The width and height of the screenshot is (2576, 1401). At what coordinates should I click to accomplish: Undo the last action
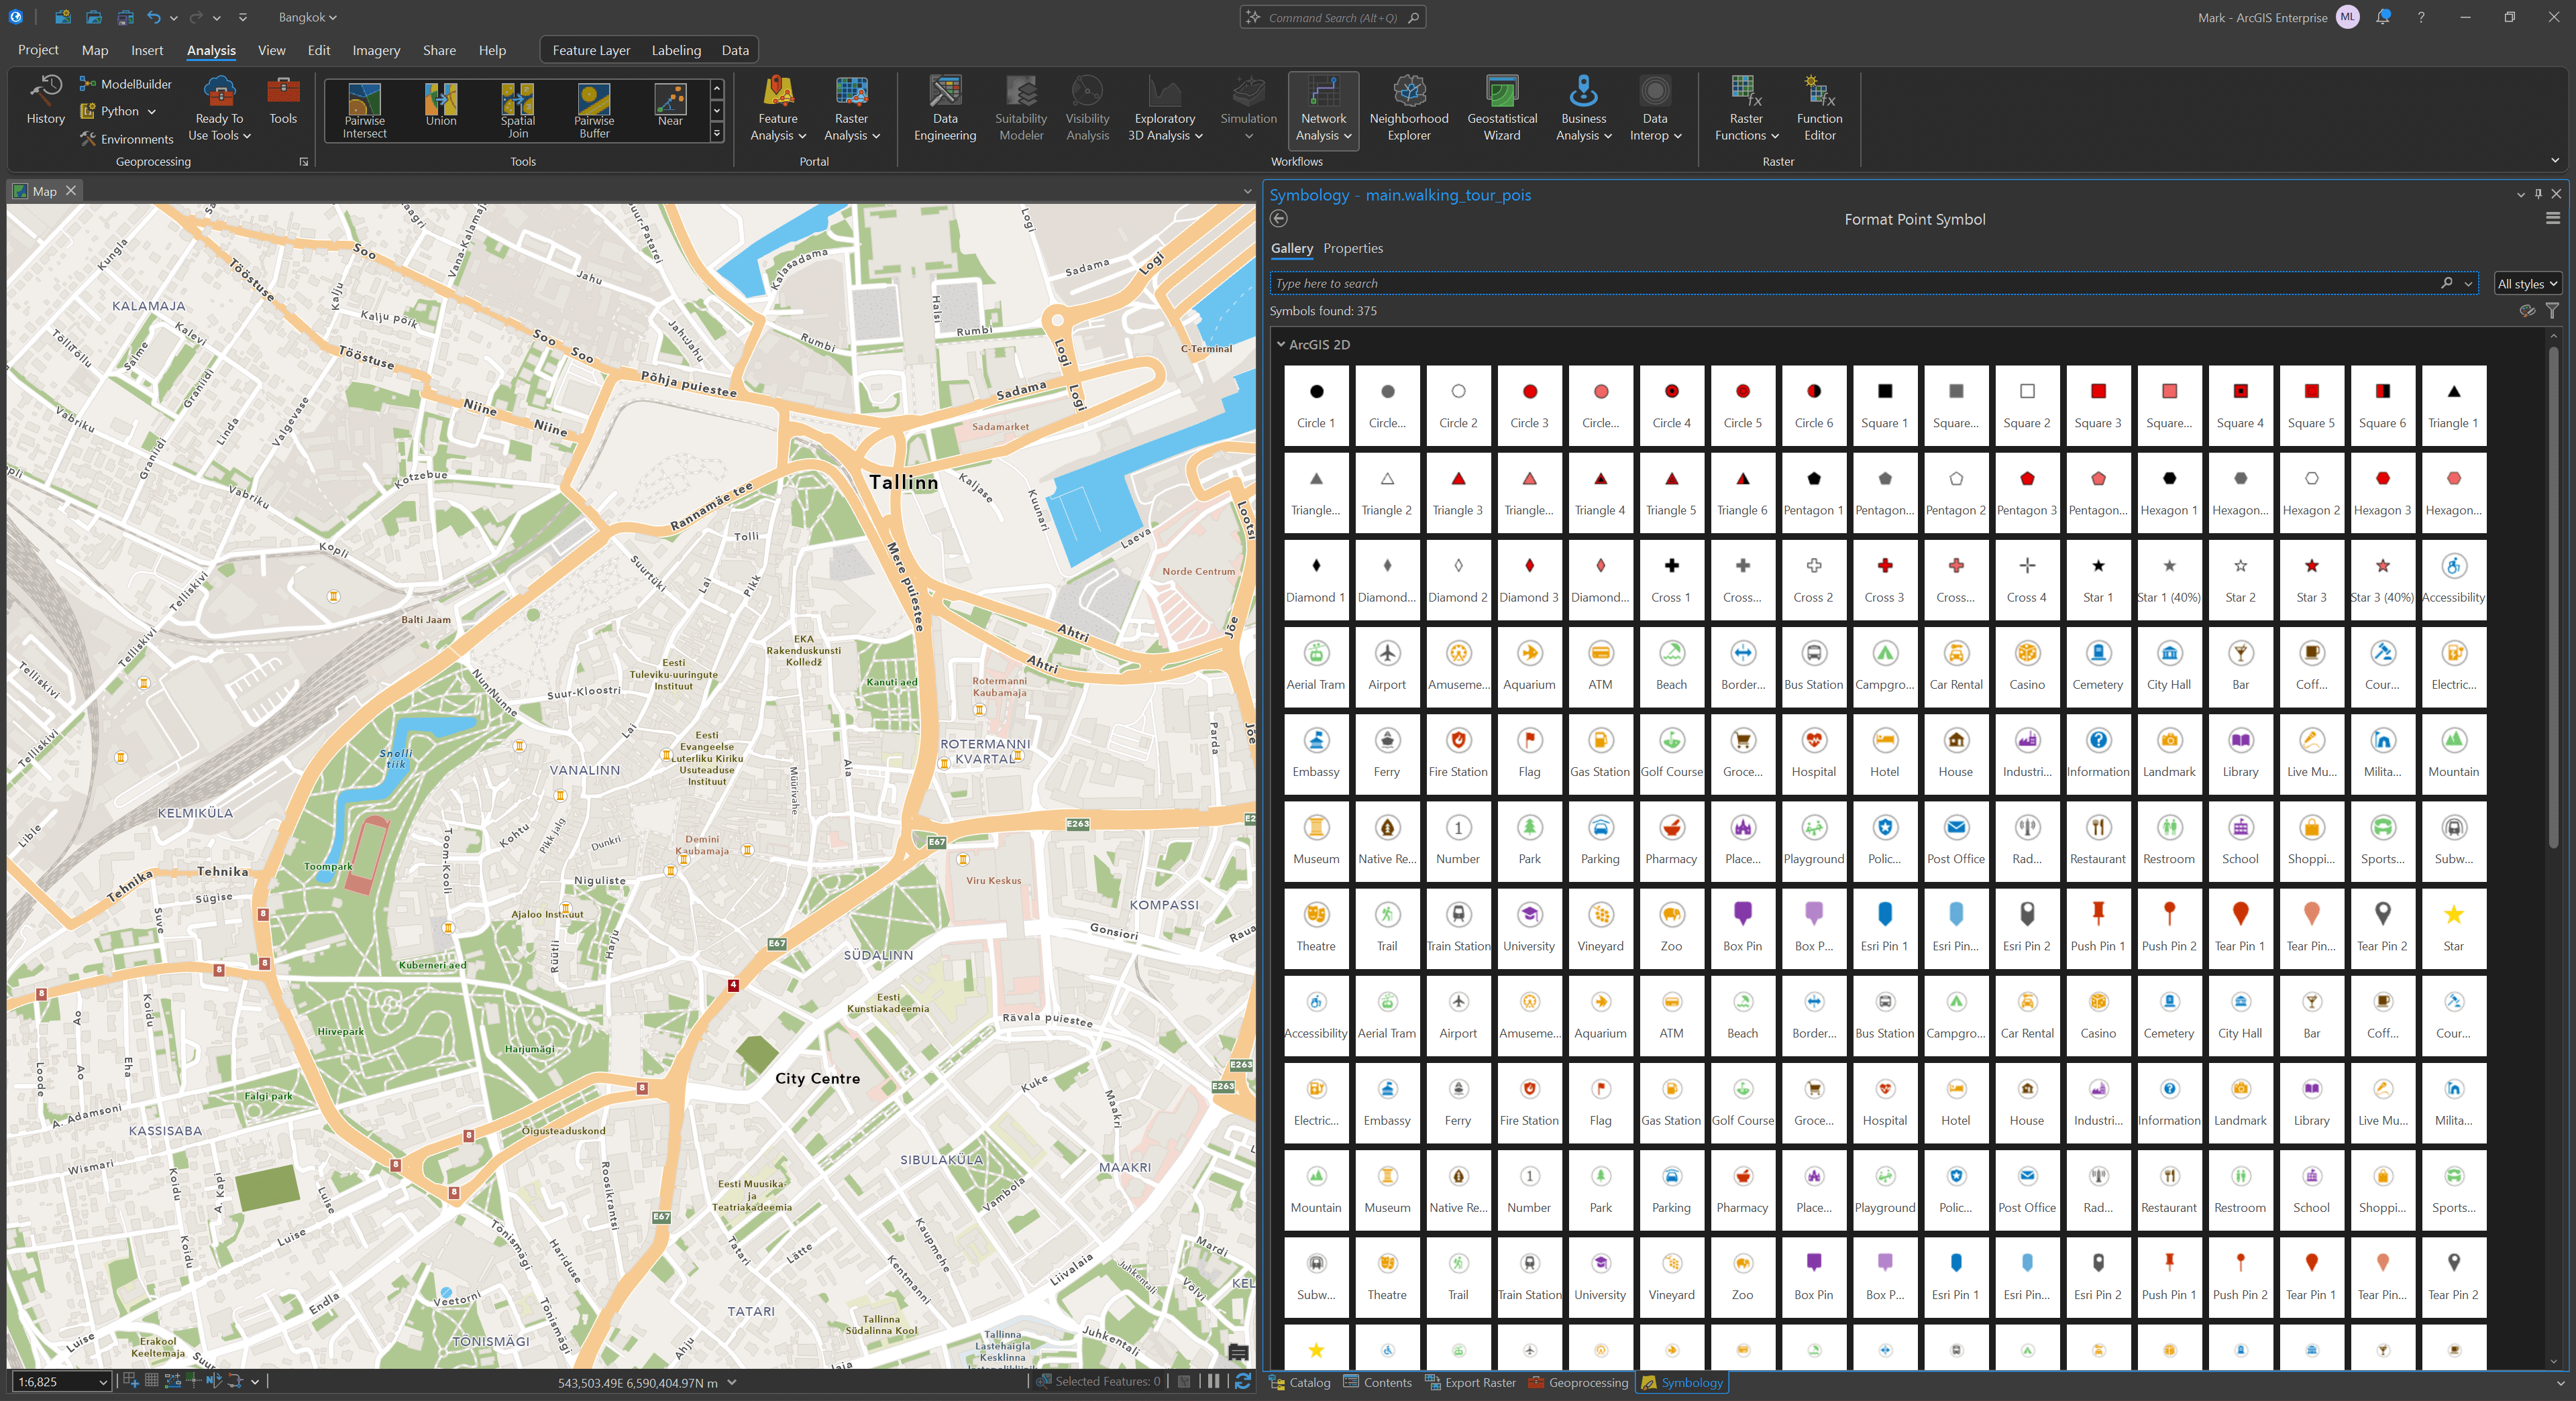point(153,17)
